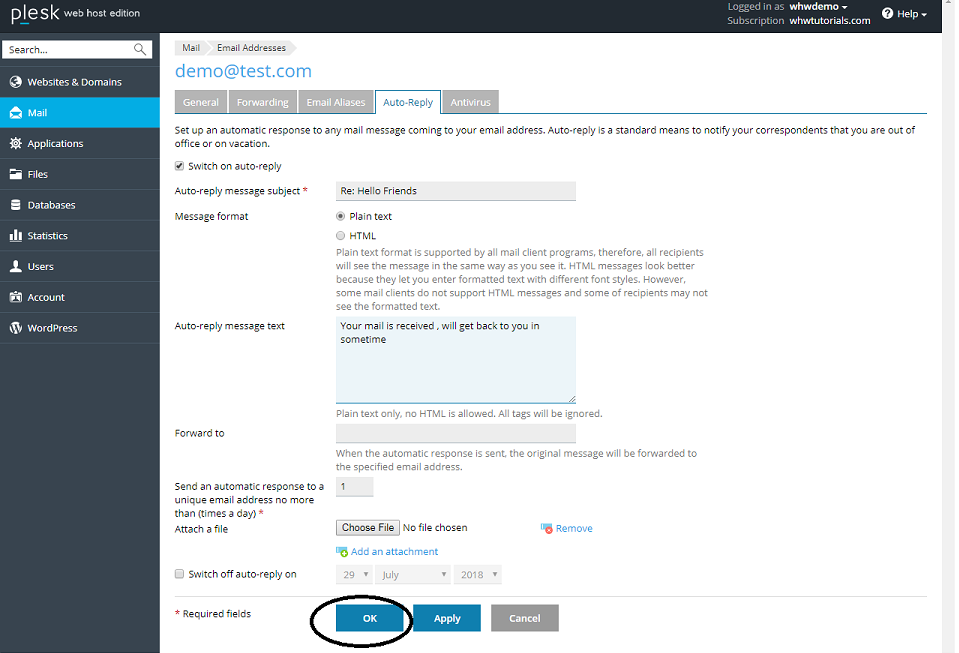Click the Websites & Domains globe icon
The image size is (959, 653).
16,82
